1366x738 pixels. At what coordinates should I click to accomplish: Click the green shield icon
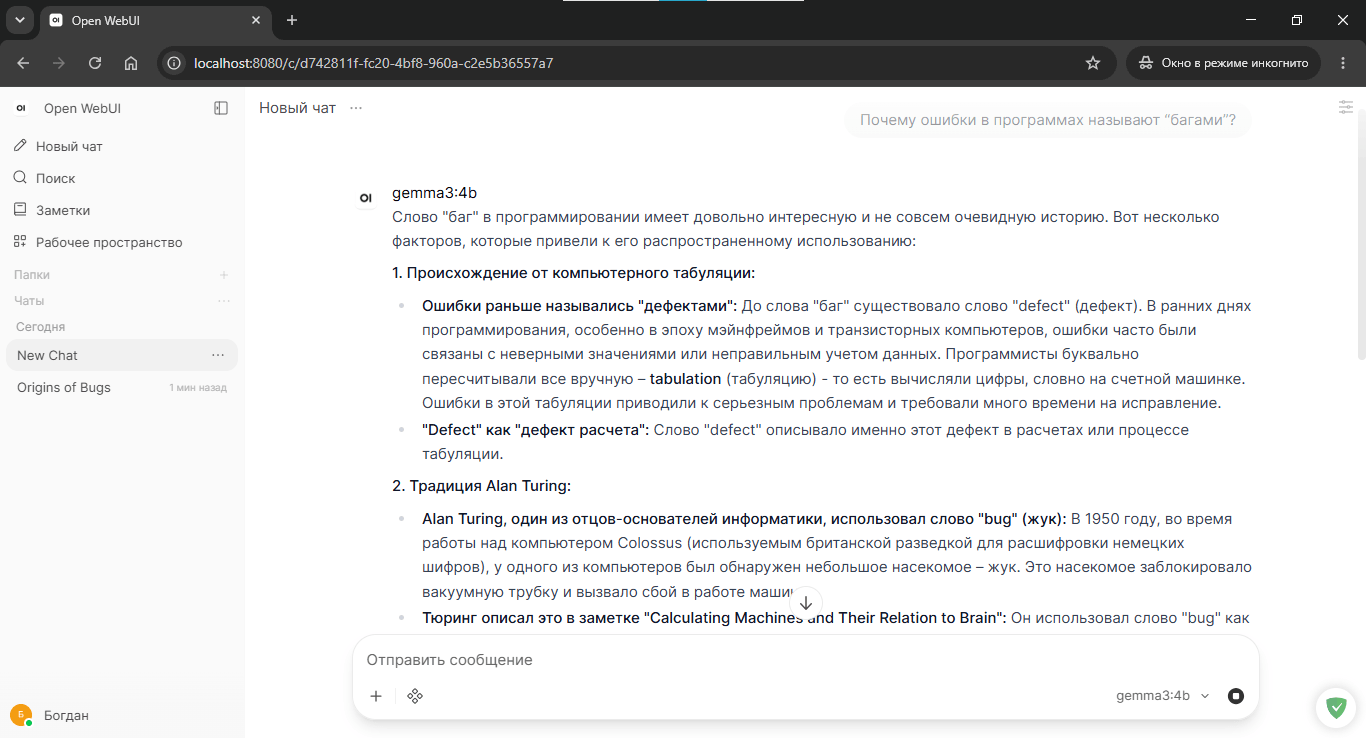point(1336,708)
